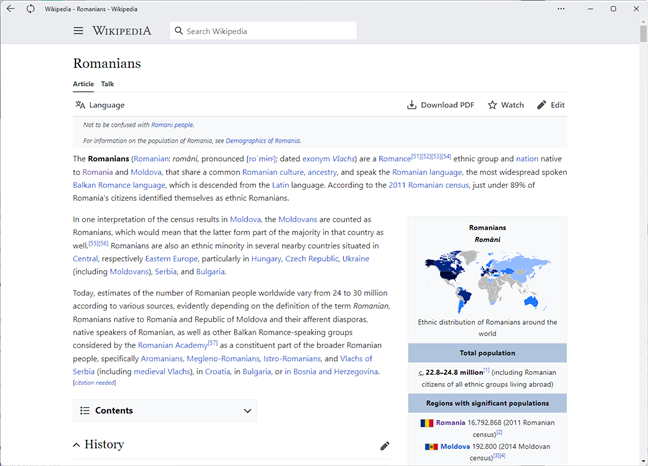The width and height of the screenshot is (648, 466).
Task: Open the Istro-Romanians link
Action: tap(292, 359)
